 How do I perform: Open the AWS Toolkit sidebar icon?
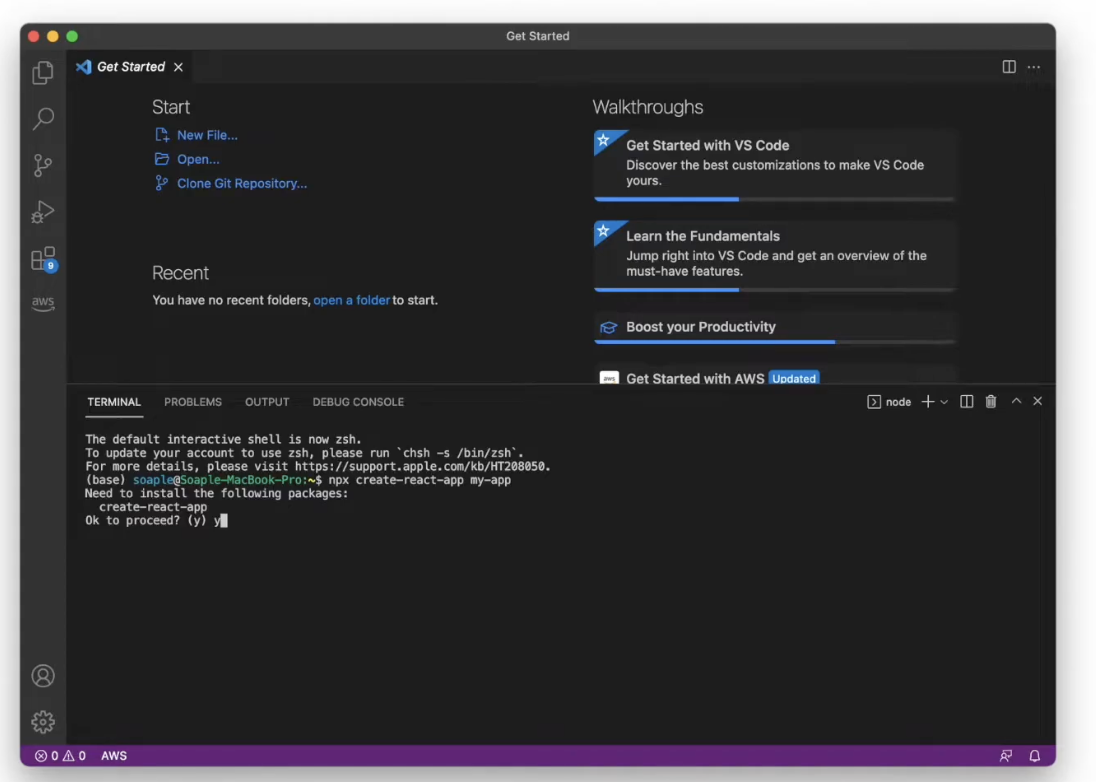(x=42, y=303)
